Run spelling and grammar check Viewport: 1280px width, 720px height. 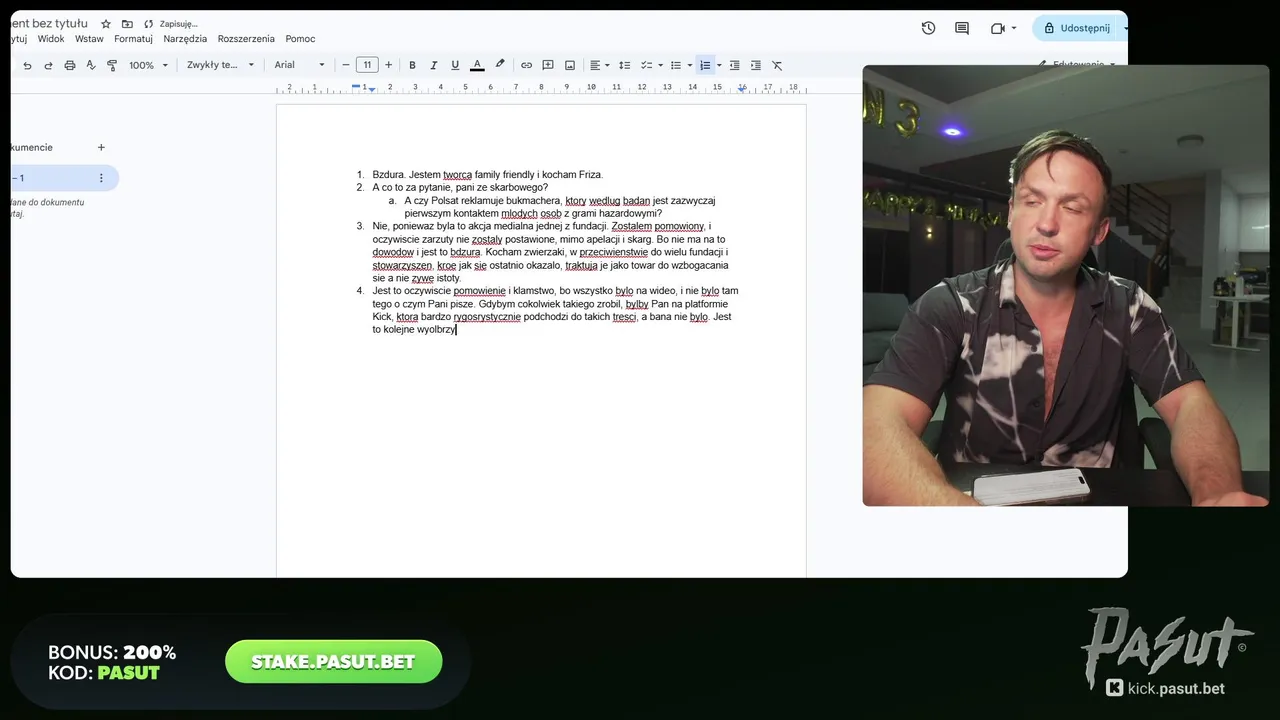[90, 65]
